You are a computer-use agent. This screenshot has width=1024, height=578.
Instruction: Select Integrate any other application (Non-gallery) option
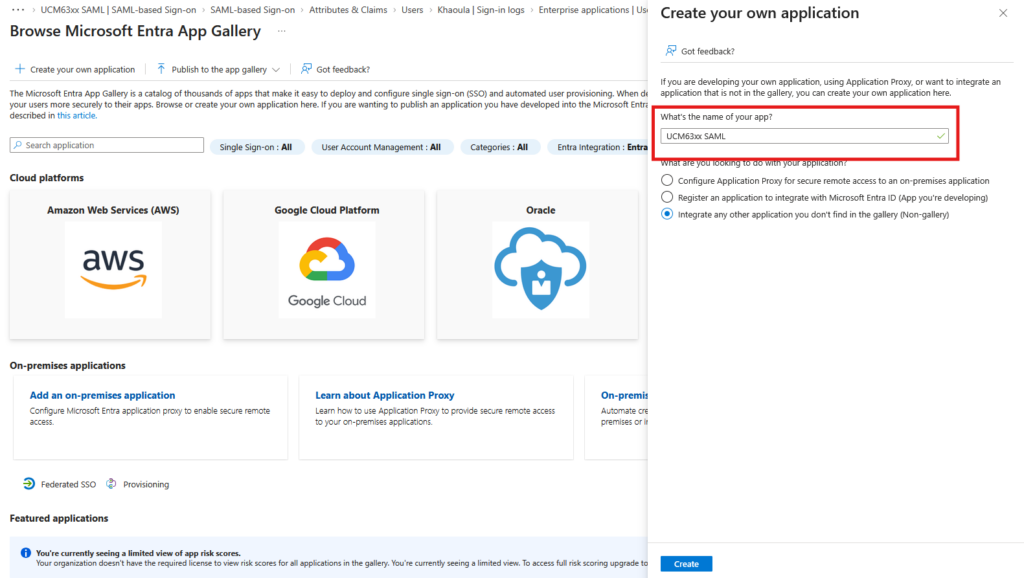667,214
